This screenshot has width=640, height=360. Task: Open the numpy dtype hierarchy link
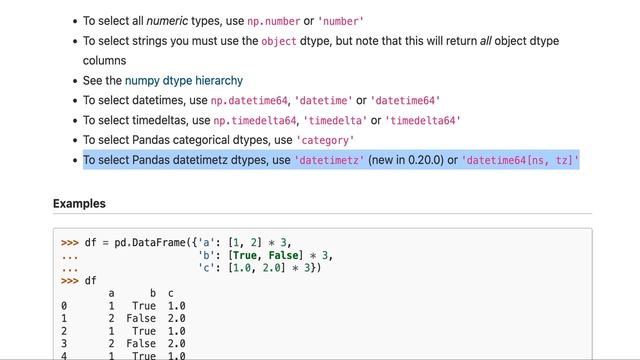point(184,80)
